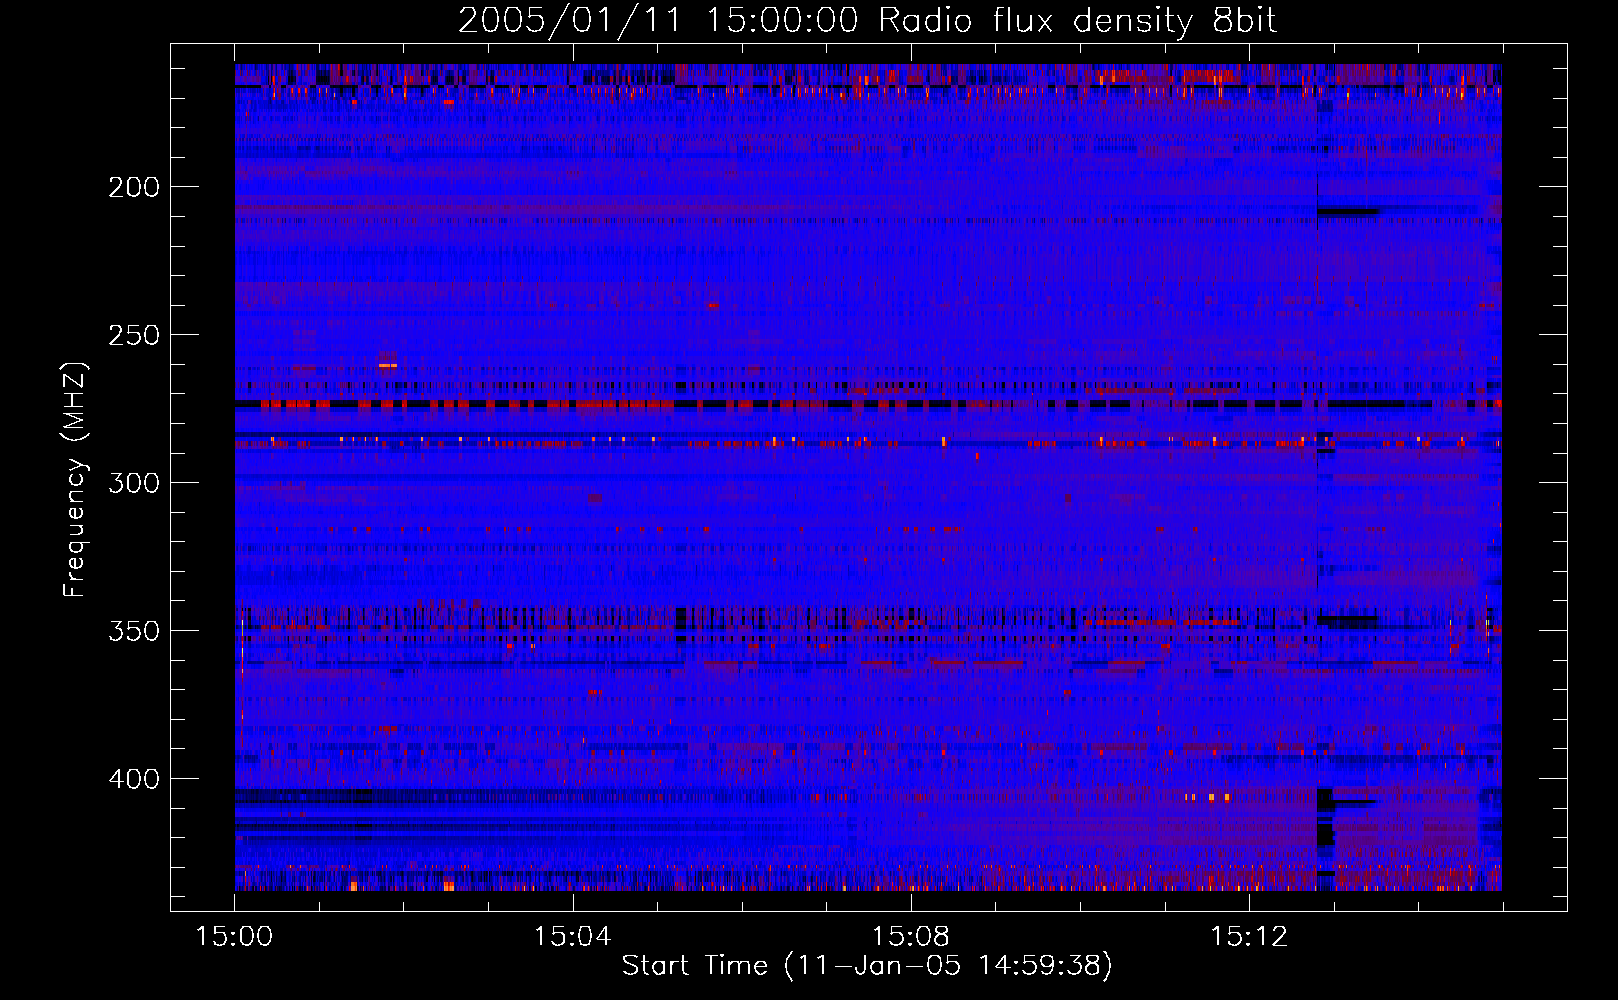Click the 'Start Time (11-Jan-05 14:59:38)' axis title
Viewport: 1618px width, 1000px height.
click(x=867, y=966)
